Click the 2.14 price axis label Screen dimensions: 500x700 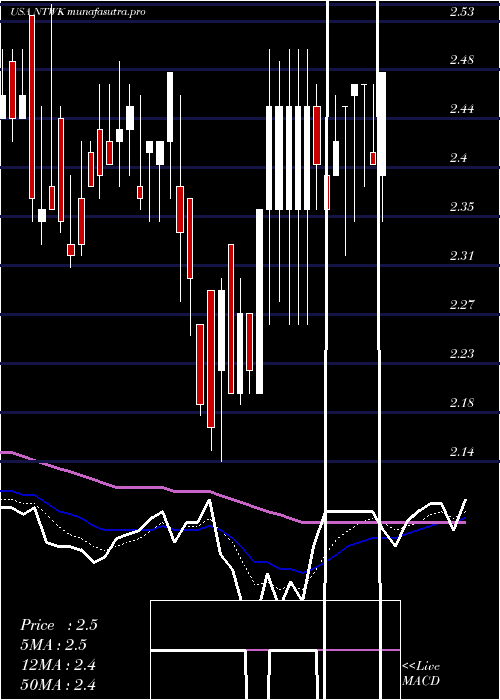click(x=462, y=452)
